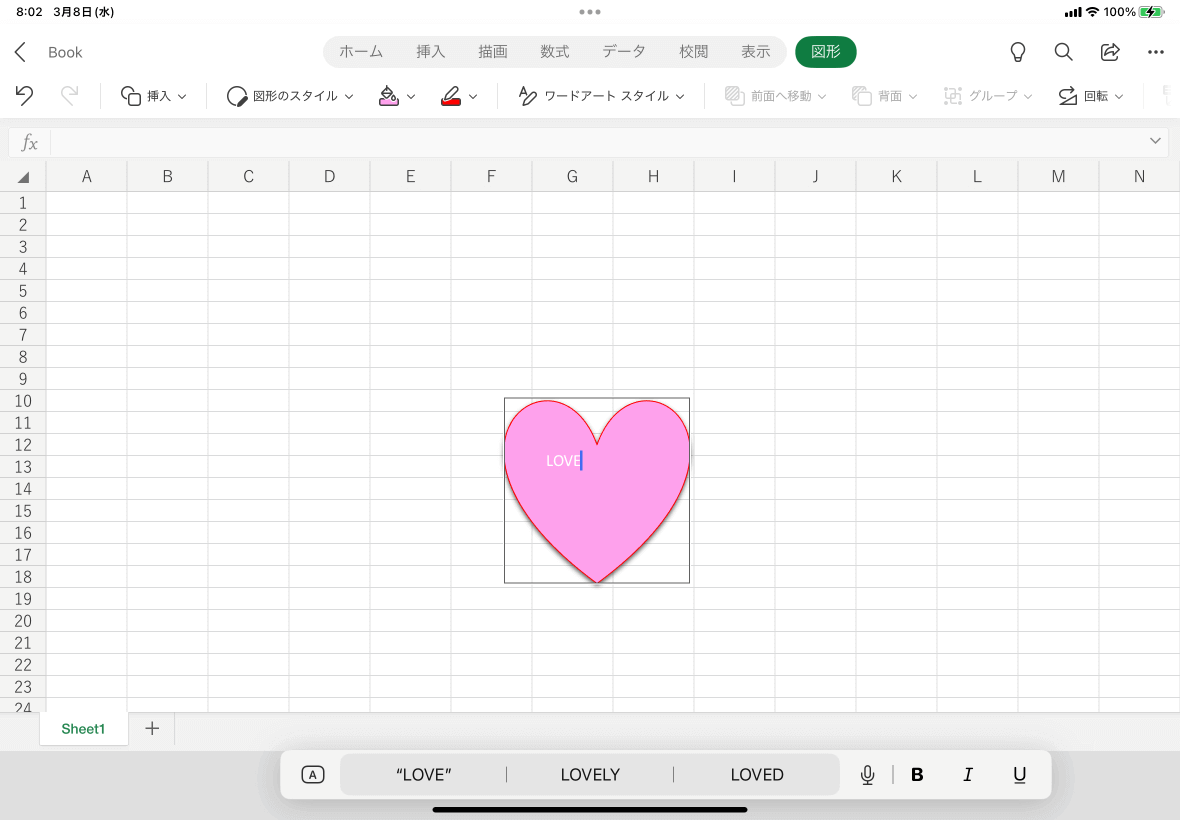Go back using the back chevron
Image resolution: width=1180 pixels, height=820 pixels.
(x=20, y=52)
